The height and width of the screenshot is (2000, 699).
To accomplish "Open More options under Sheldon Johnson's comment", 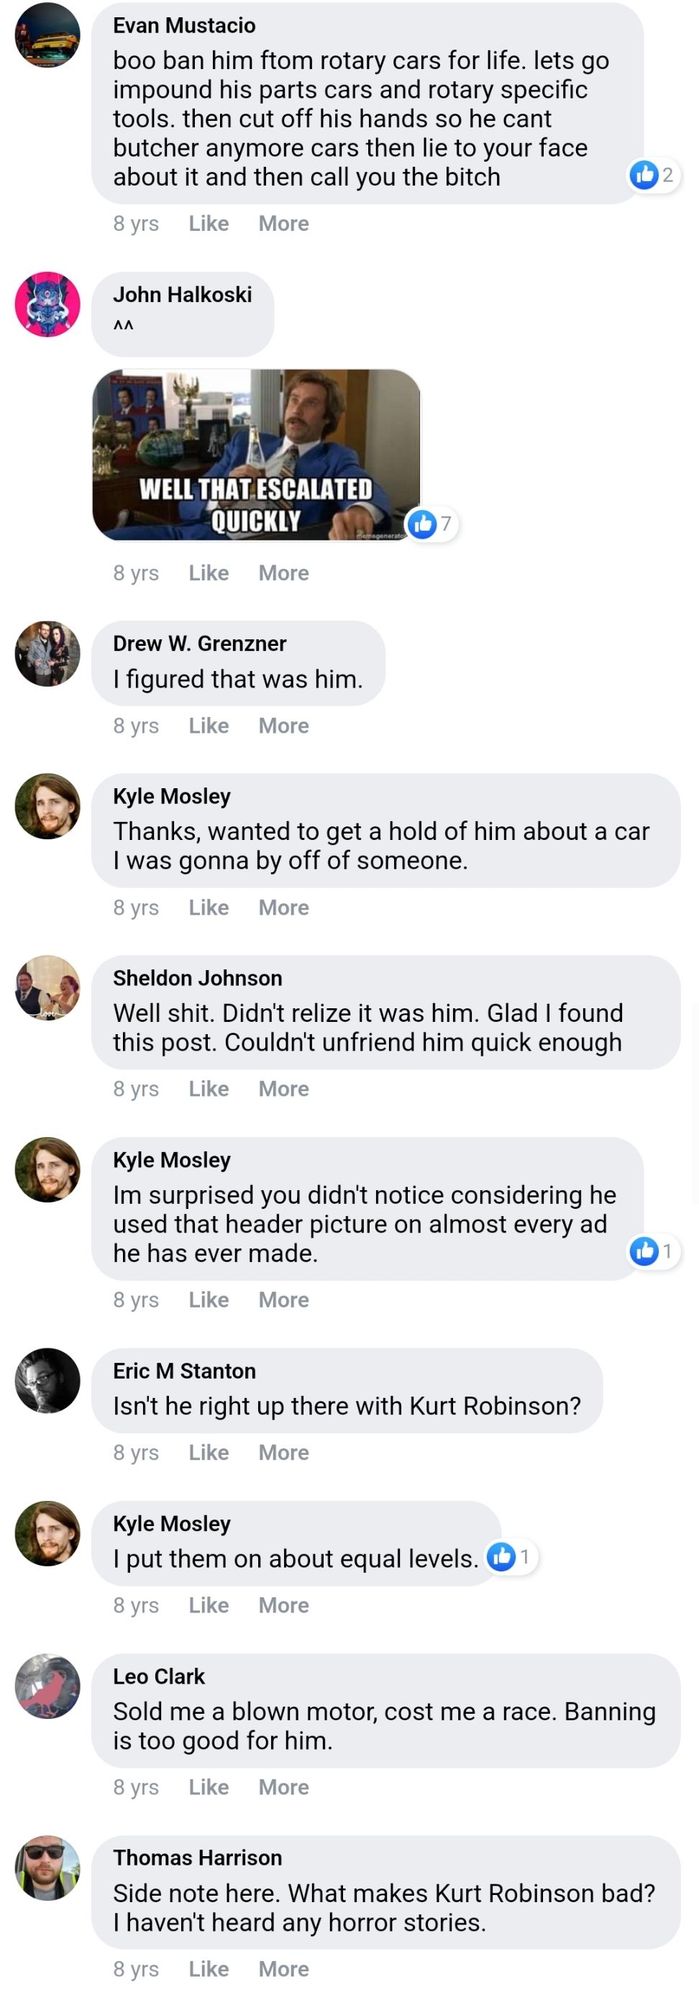I will pos(284,1089).
